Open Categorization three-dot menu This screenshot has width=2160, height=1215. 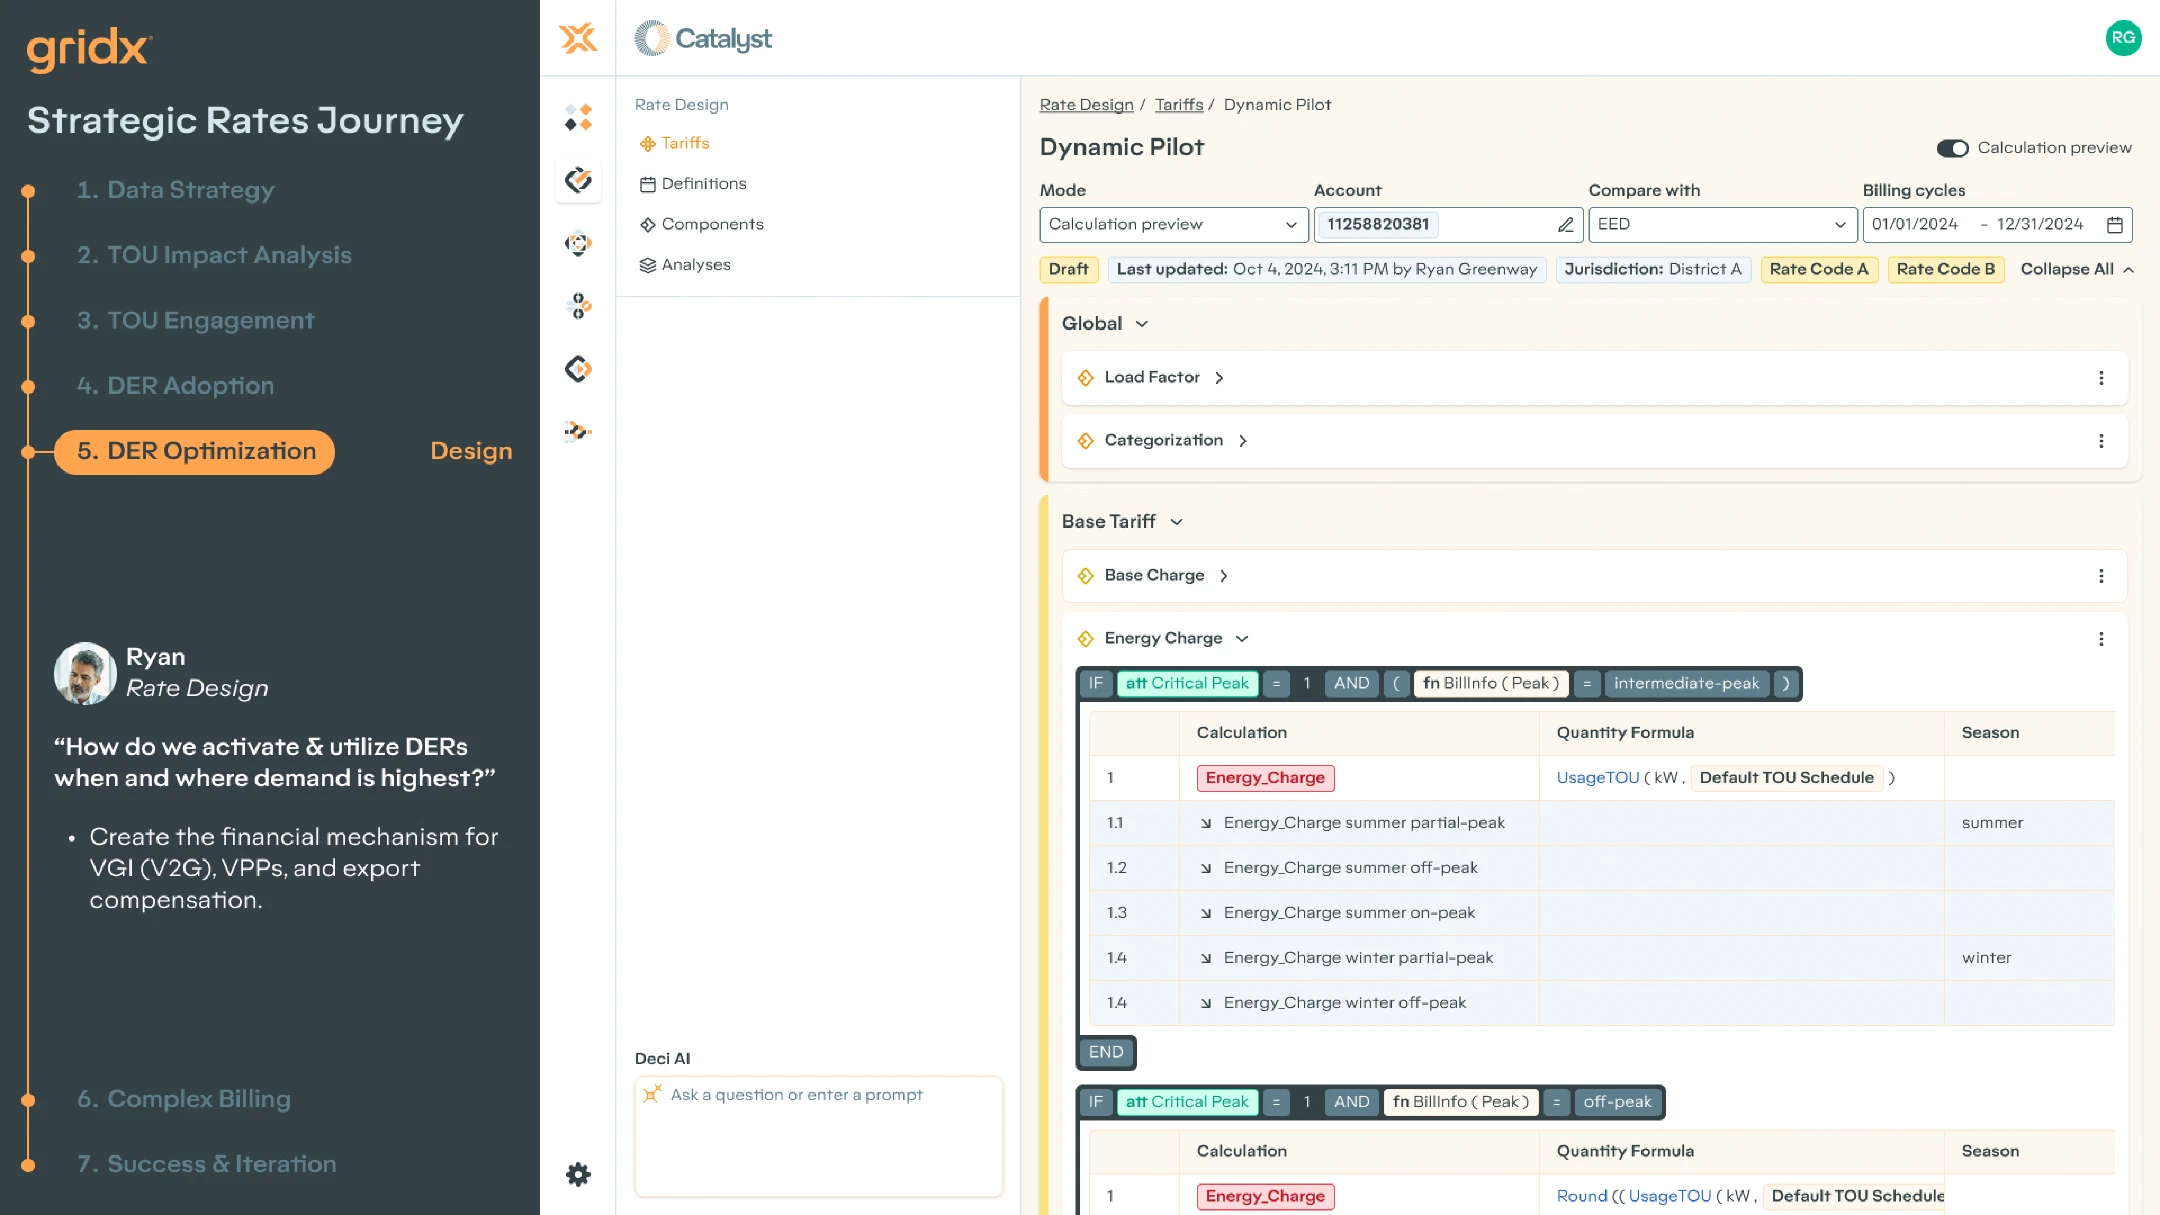pos(2101,441)
